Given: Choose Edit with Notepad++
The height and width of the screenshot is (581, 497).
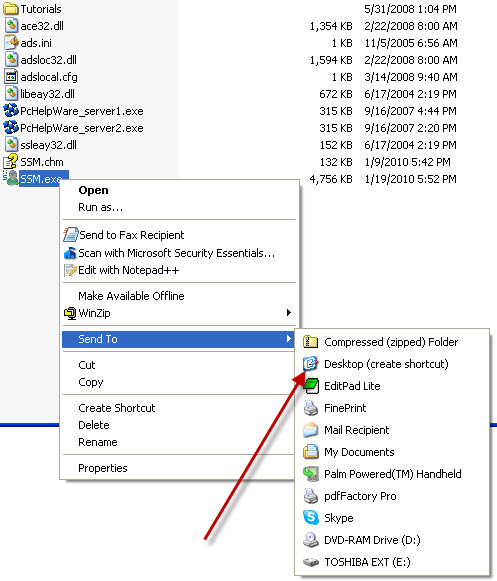Looking at the screenshot, I should (x=129, y=270).
